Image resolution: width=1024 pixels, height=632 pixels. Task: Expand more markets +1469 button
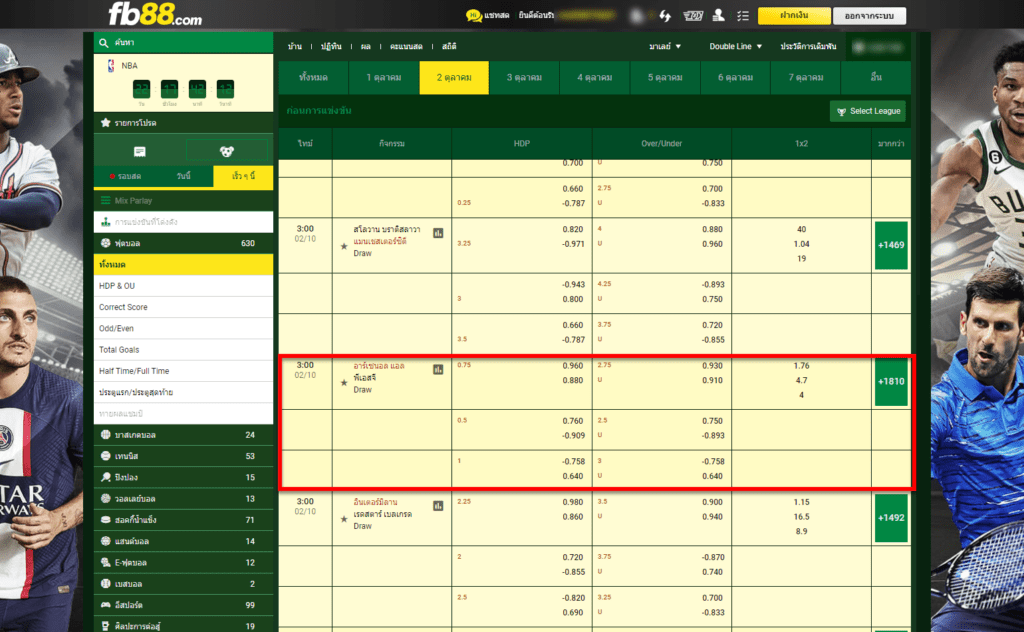tap(891, 245)
